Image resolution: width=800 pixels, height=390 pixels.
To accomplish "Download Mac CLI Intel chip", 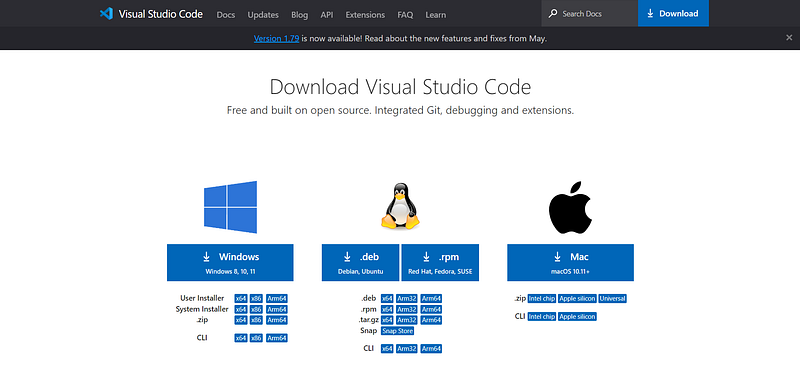I will [541, 316].
